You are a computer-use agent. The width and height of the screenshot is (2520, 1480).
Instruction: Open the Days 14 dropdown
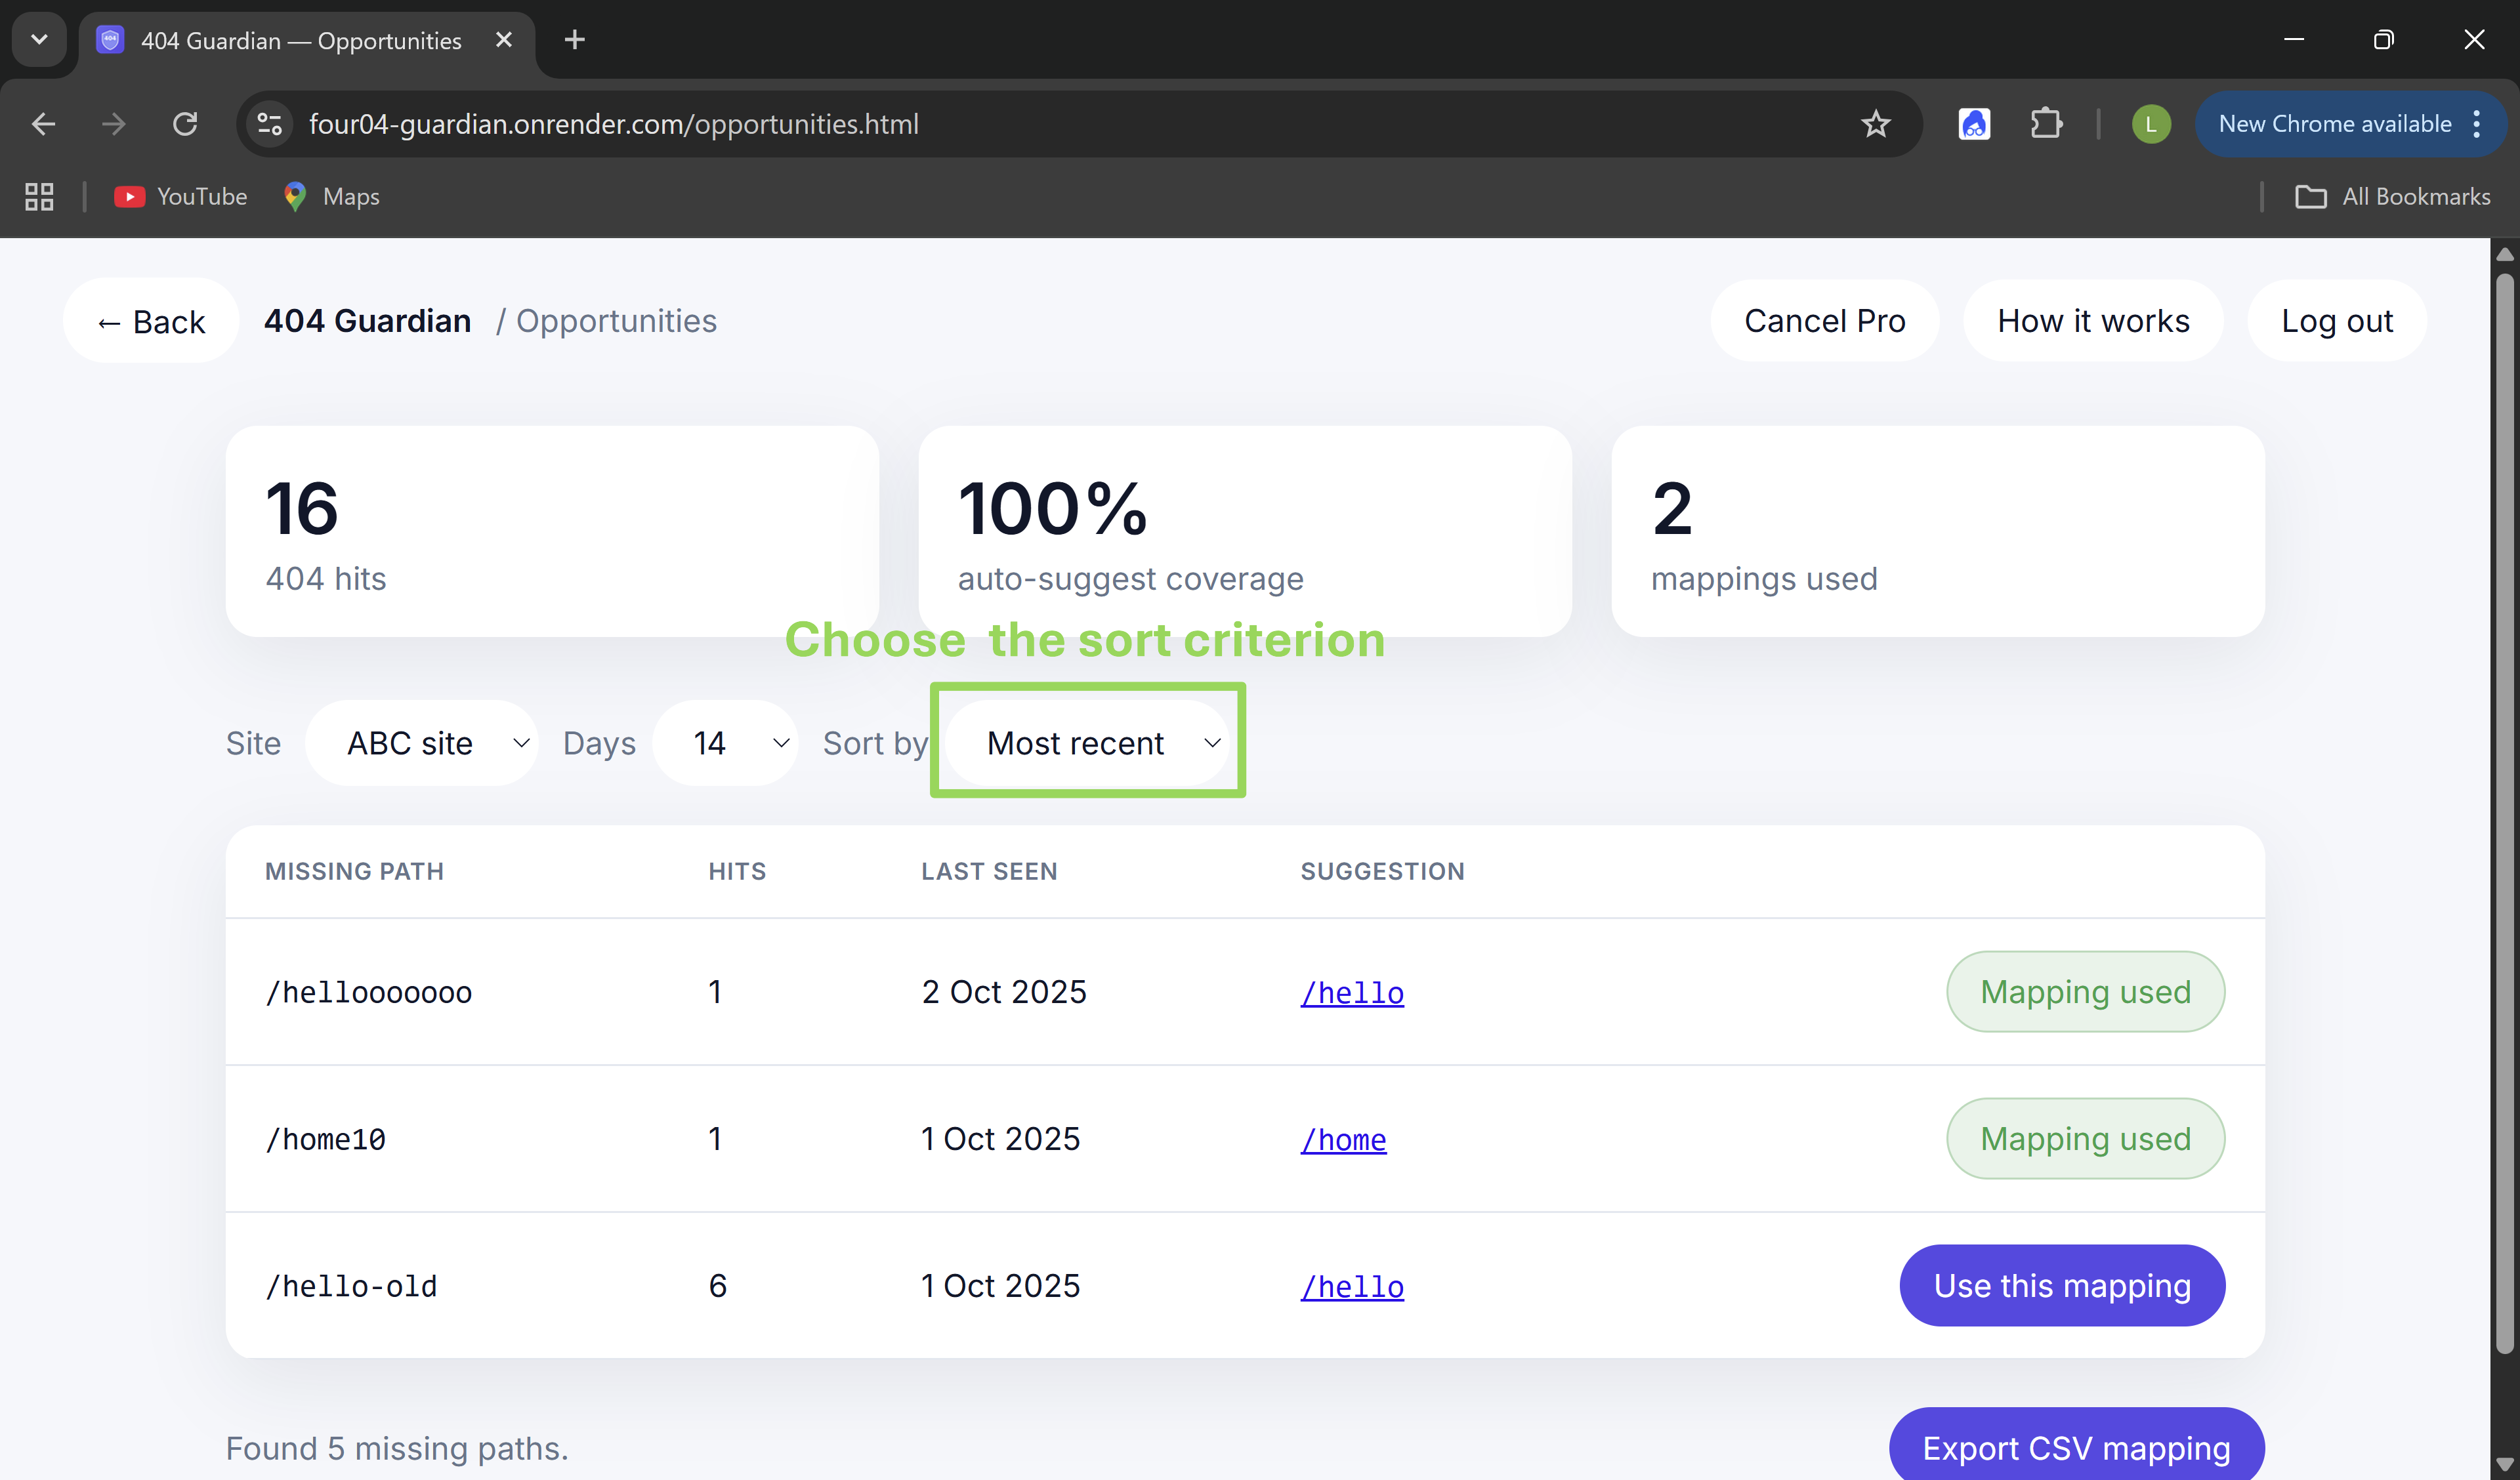click(x=725, y=743)
